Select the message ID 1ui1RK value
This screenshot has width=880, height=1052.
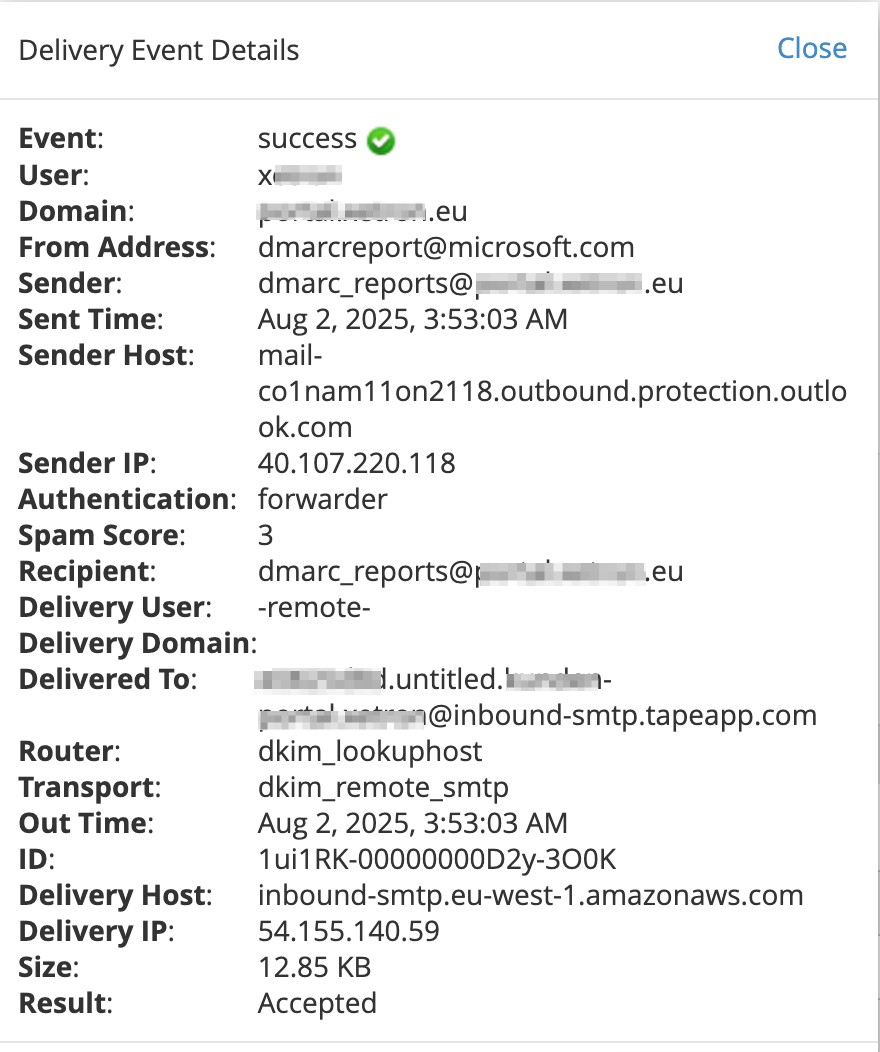[437, 859]
